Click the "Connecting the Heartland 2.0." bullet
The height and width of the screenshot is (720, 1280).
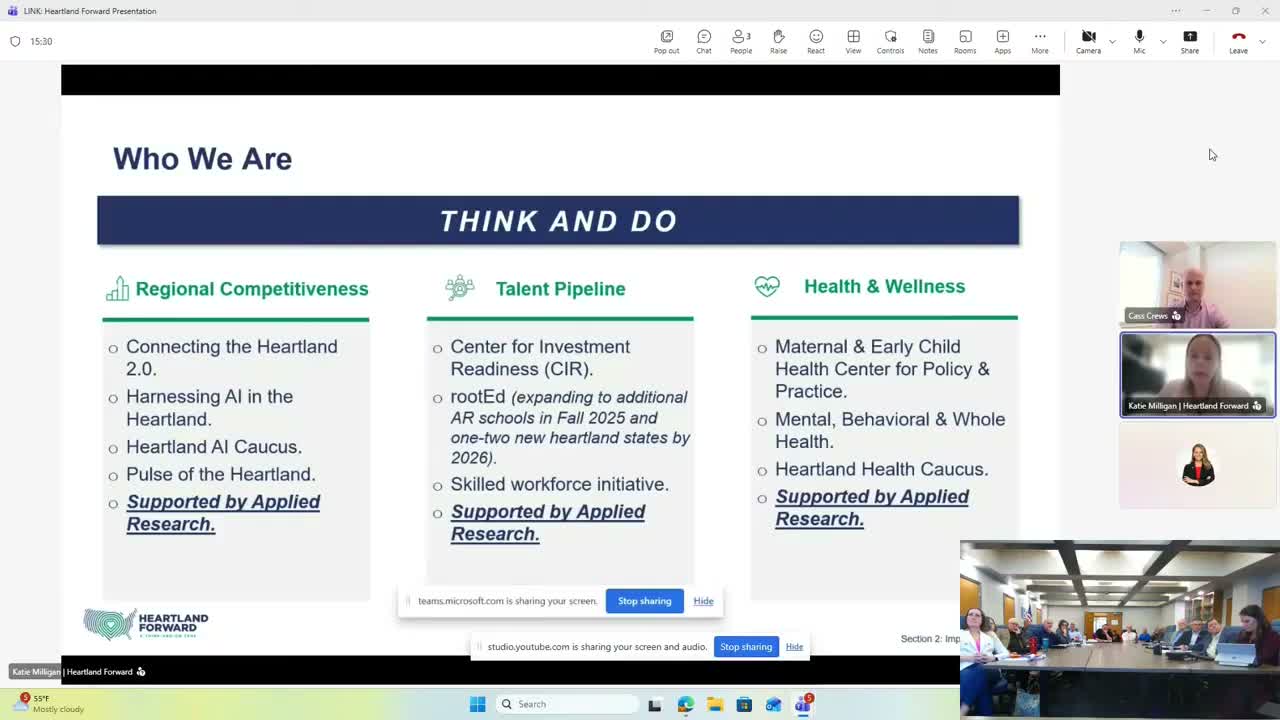point(232,358)
